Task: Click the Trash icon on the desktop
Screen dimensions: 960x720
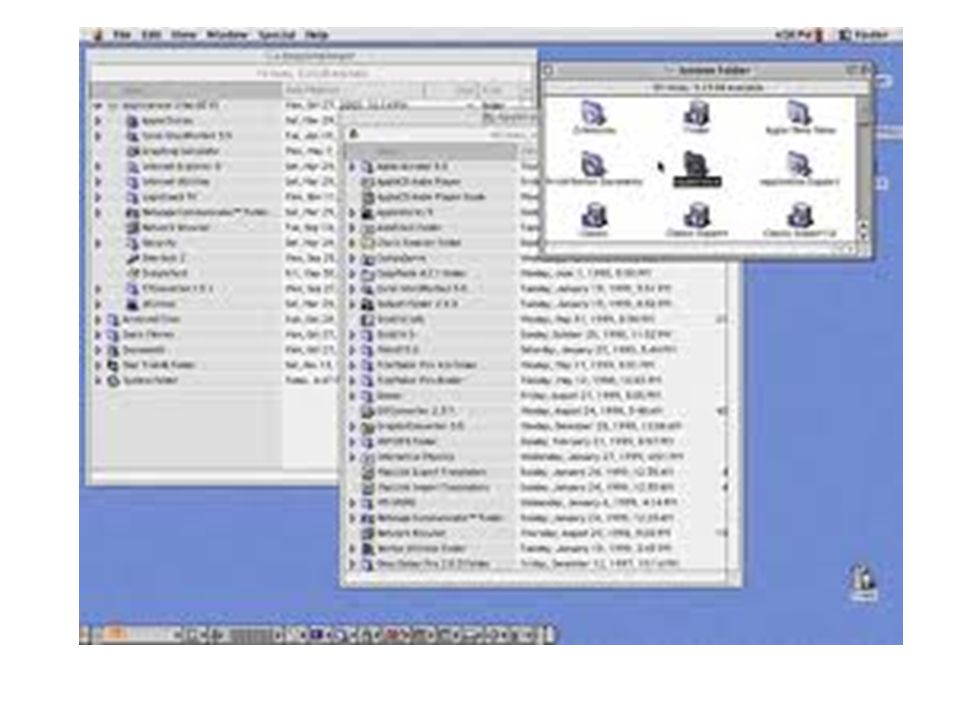Action: coord(863,582)
